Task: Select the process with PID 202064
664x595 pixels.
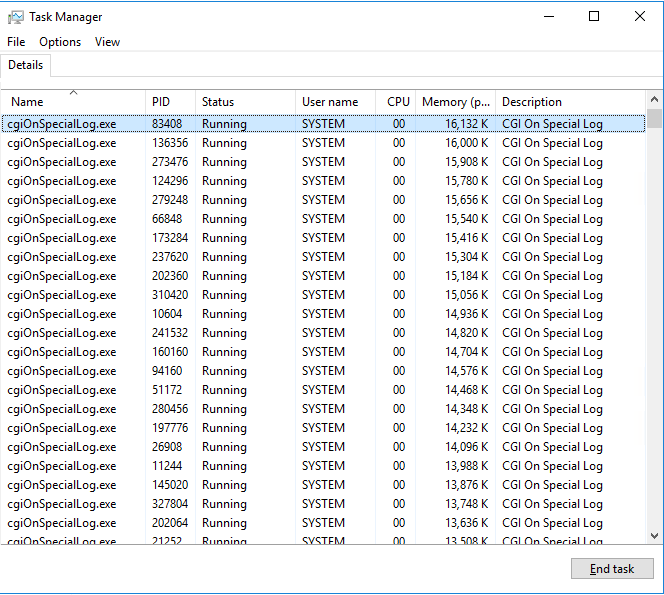Action: click(323, 523)
